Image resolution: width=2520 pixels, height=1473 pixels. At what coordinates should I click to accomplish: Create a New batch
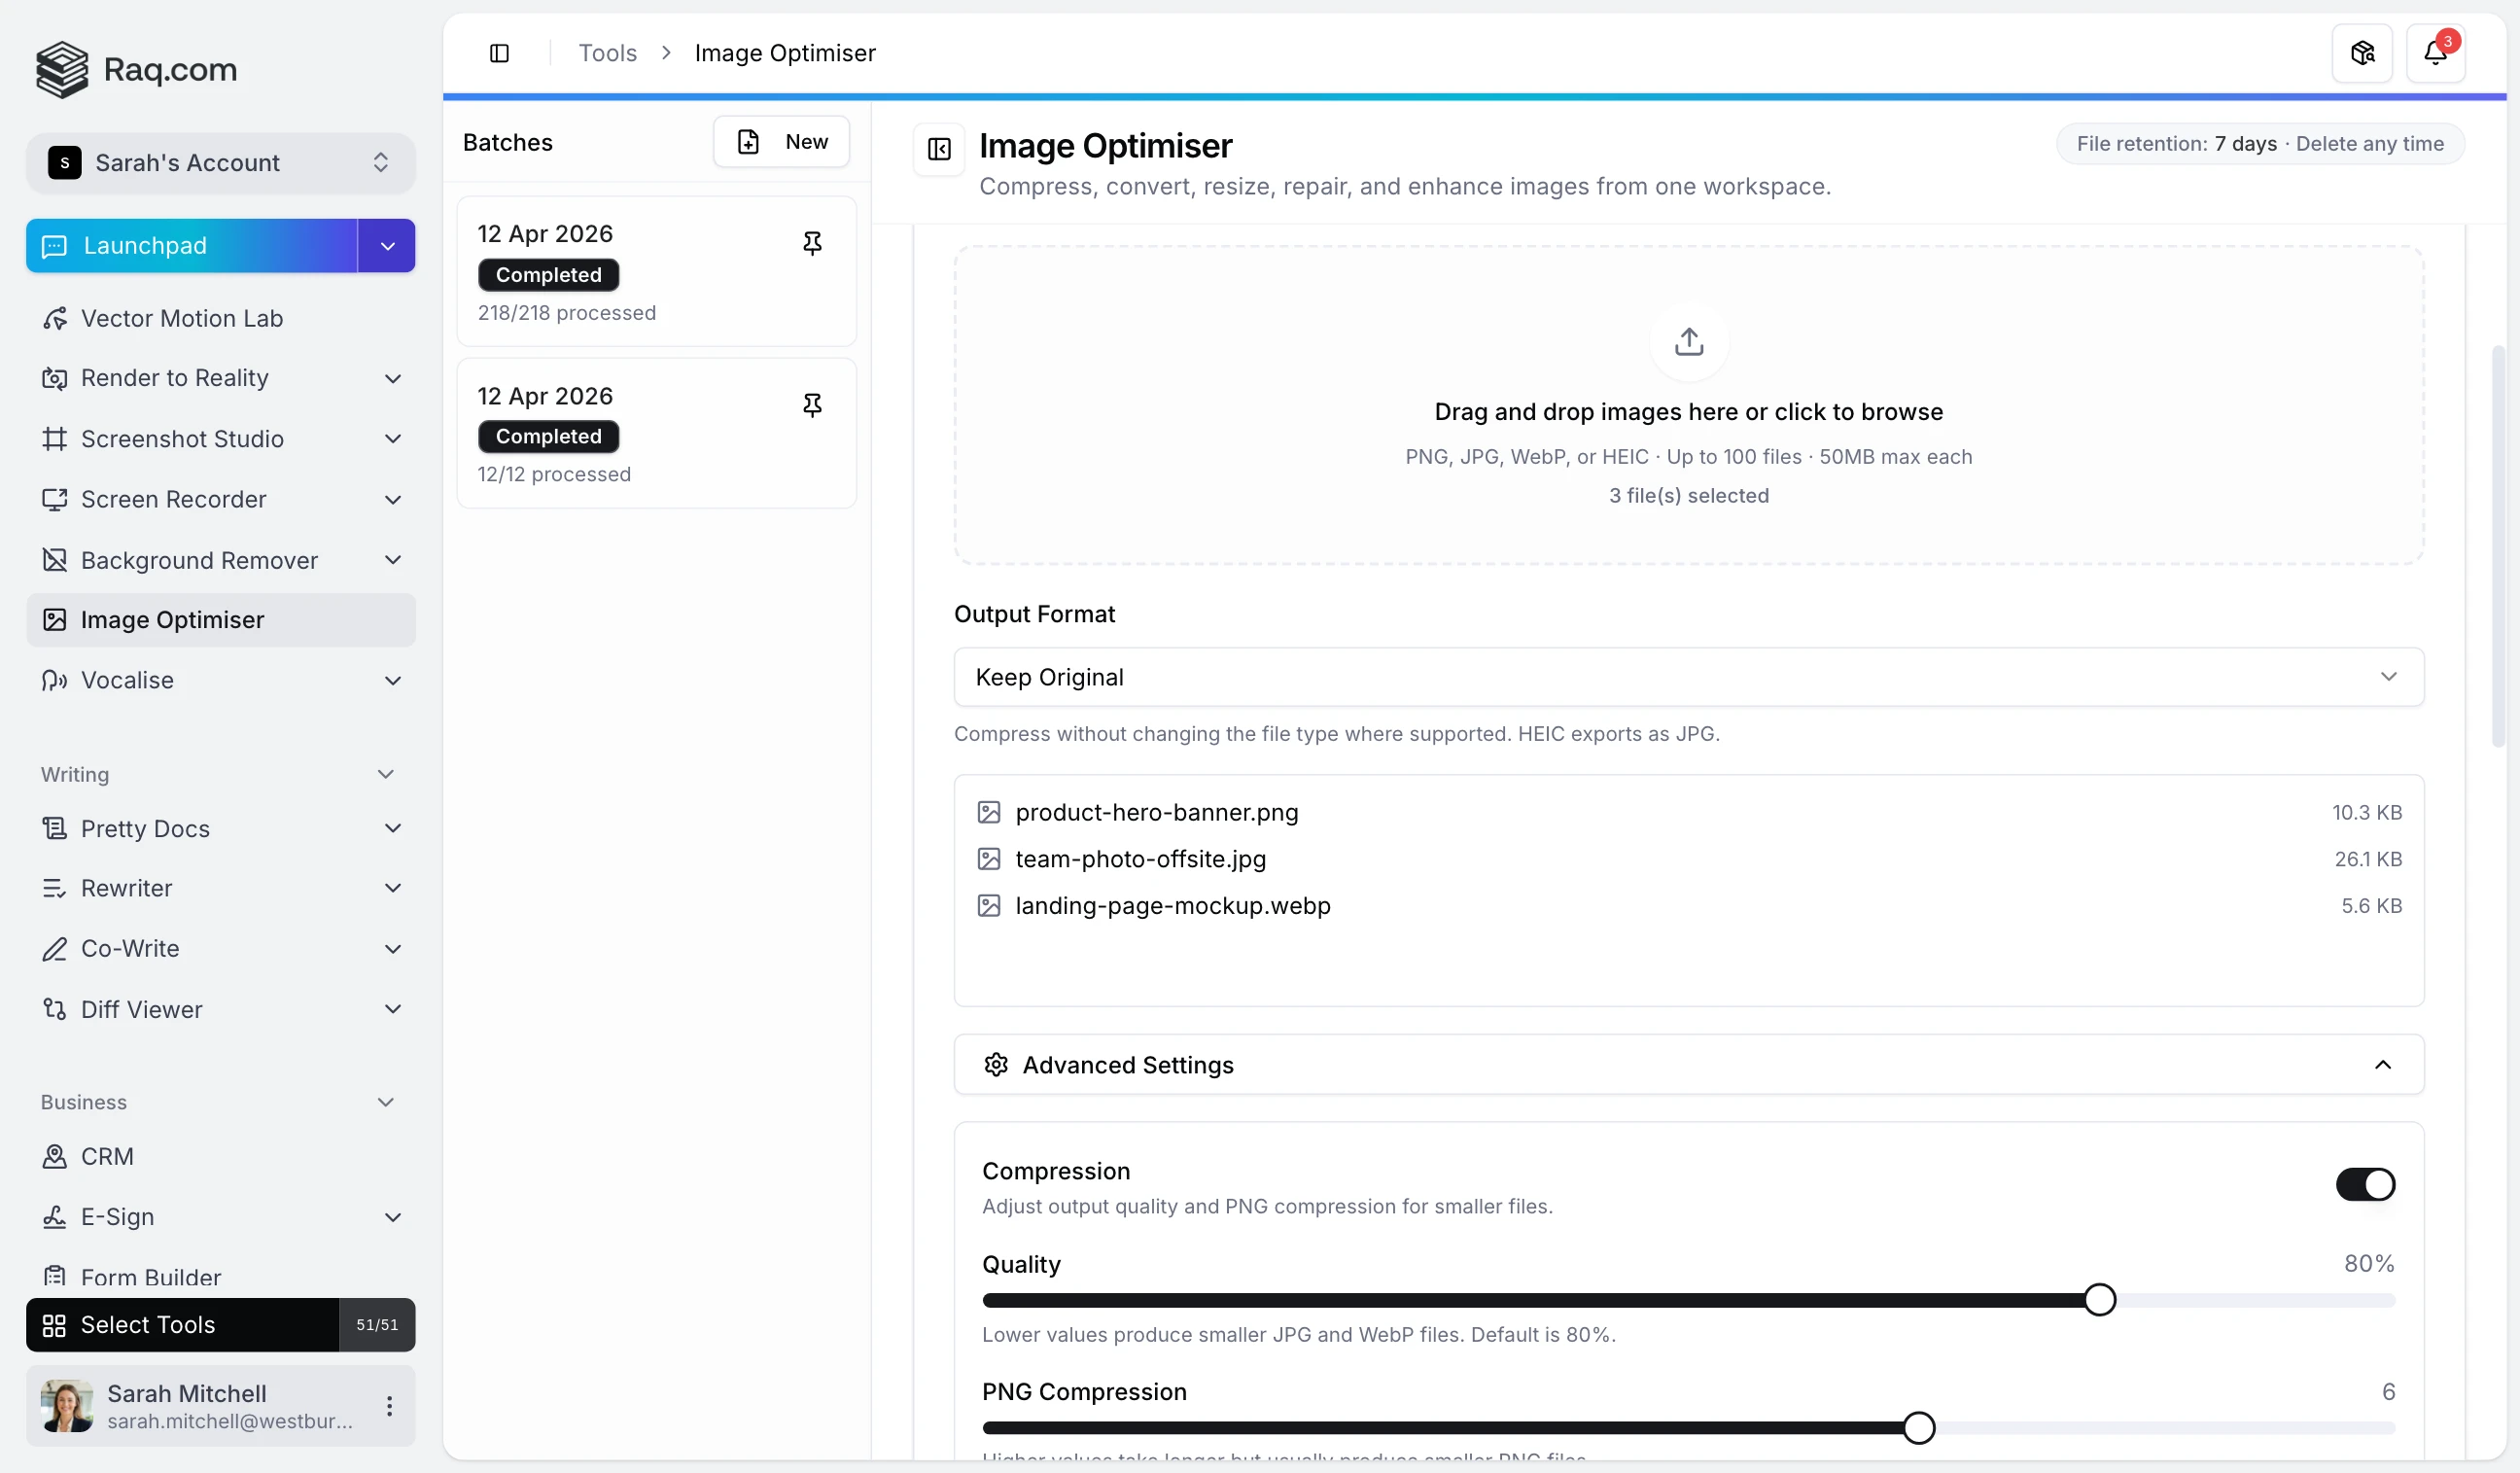781,142
